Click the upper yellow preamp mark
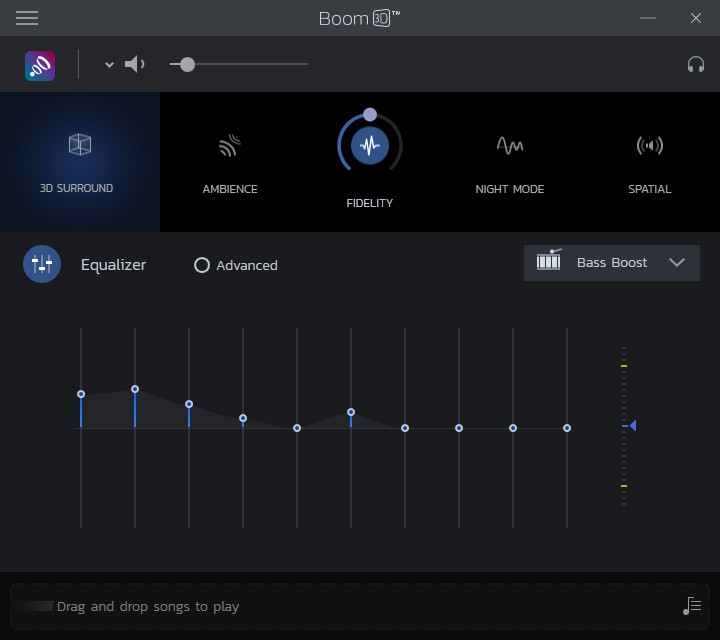The image size is (720, 640). 624,366
